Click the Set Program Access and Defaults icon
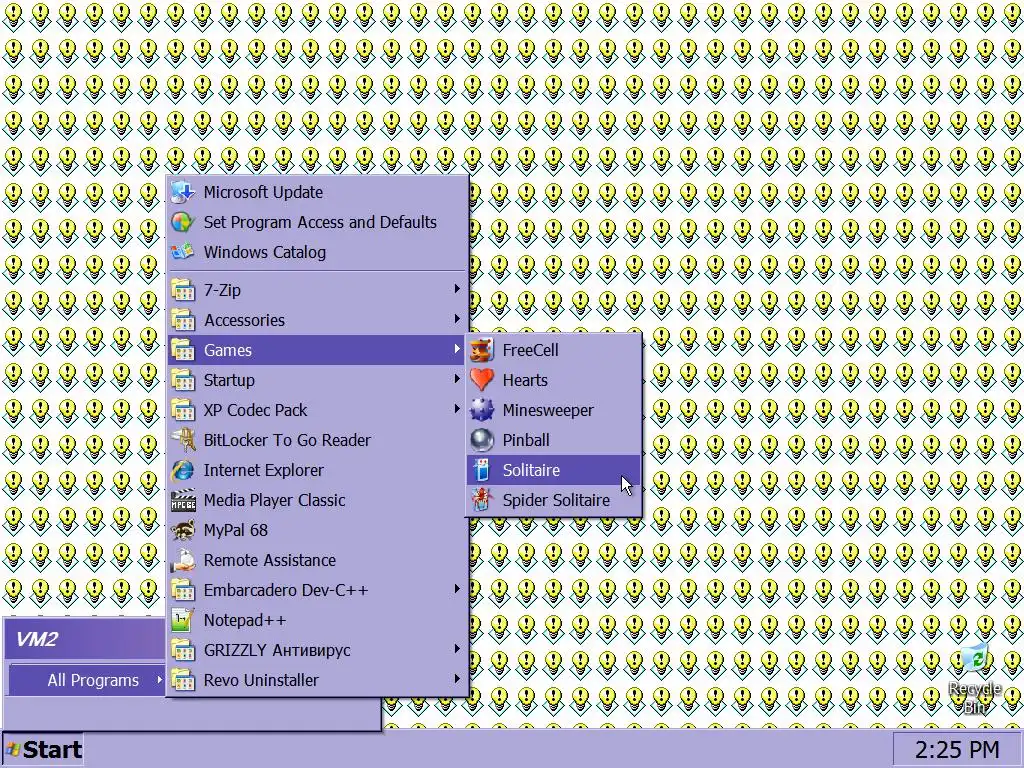This screenshot has width=1024, height=768. [x=183, y=222]
